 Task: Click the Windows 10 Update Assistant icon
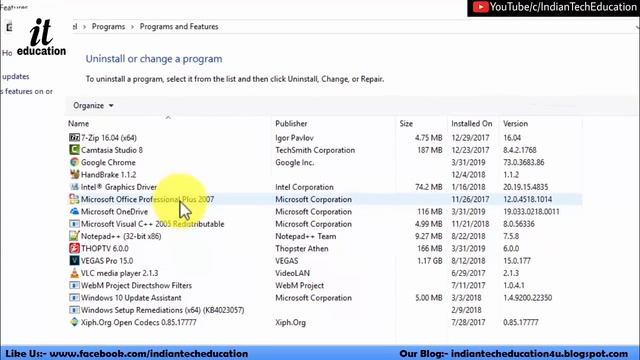(x=74, y=298)
